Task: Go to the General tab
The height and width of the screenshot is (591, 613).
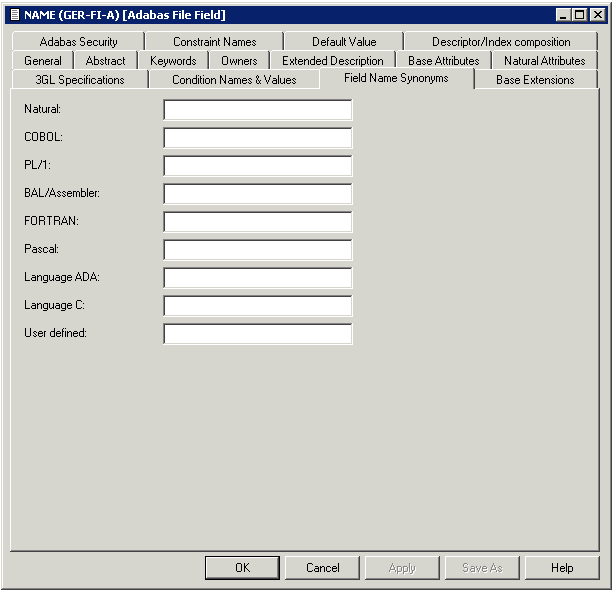Action: point(42,61)
